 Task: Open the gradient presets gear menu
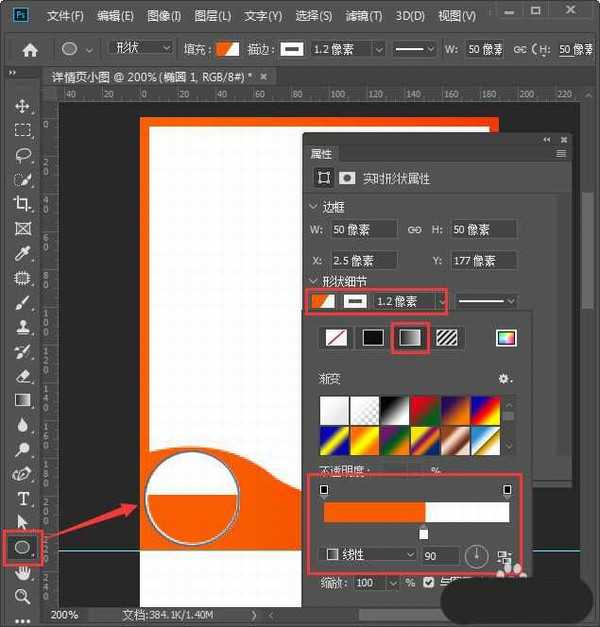[505, 379]
